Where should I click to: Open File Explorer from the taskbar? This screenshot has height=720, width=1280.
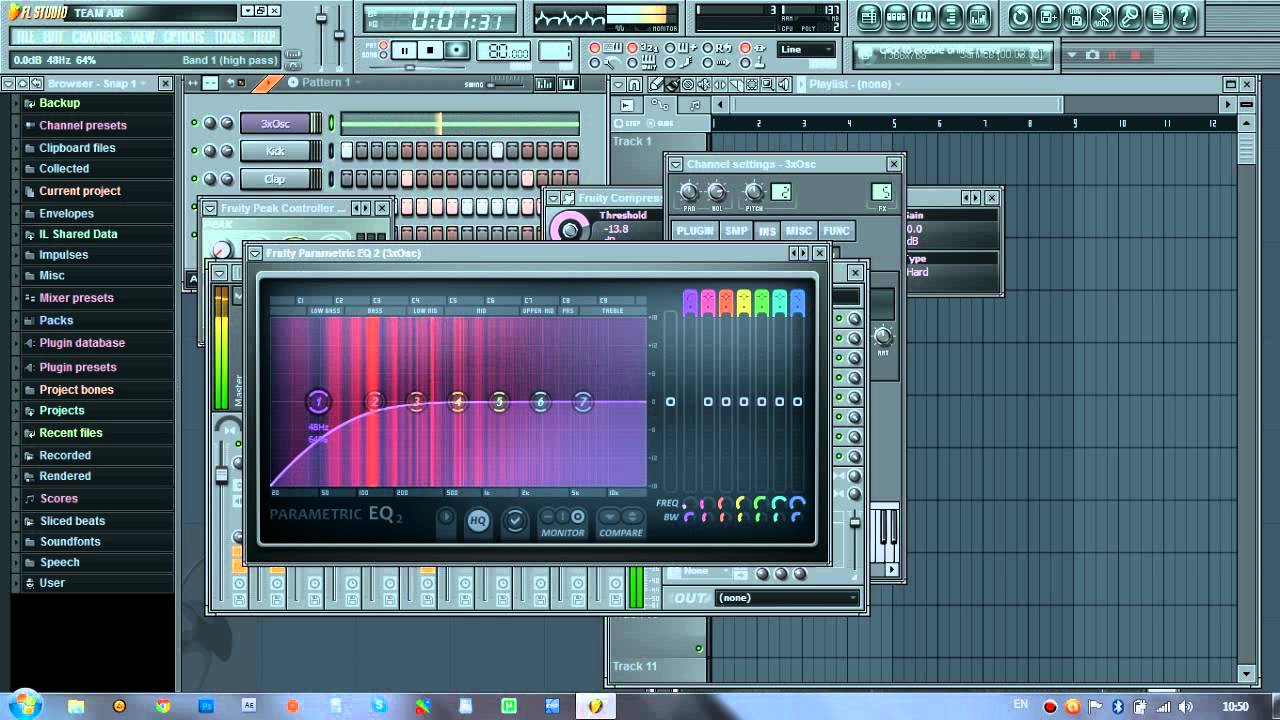[x=76, y=706]
